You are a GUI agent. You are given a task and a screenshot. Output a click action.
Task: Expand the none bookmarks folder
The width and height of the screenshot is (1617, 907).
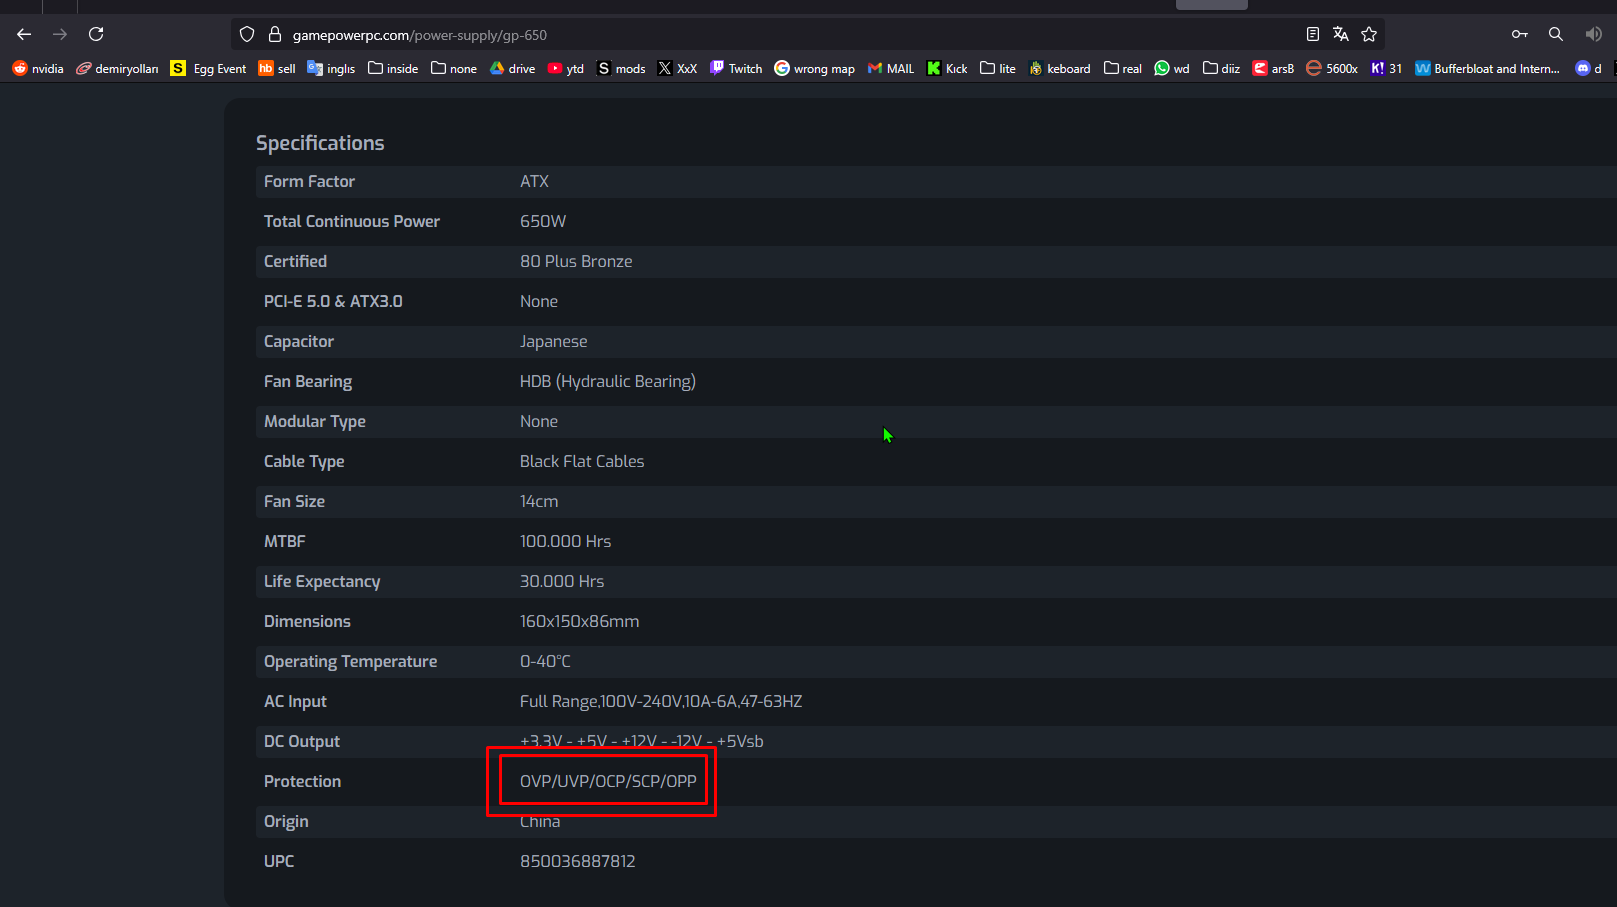(454, 68)
